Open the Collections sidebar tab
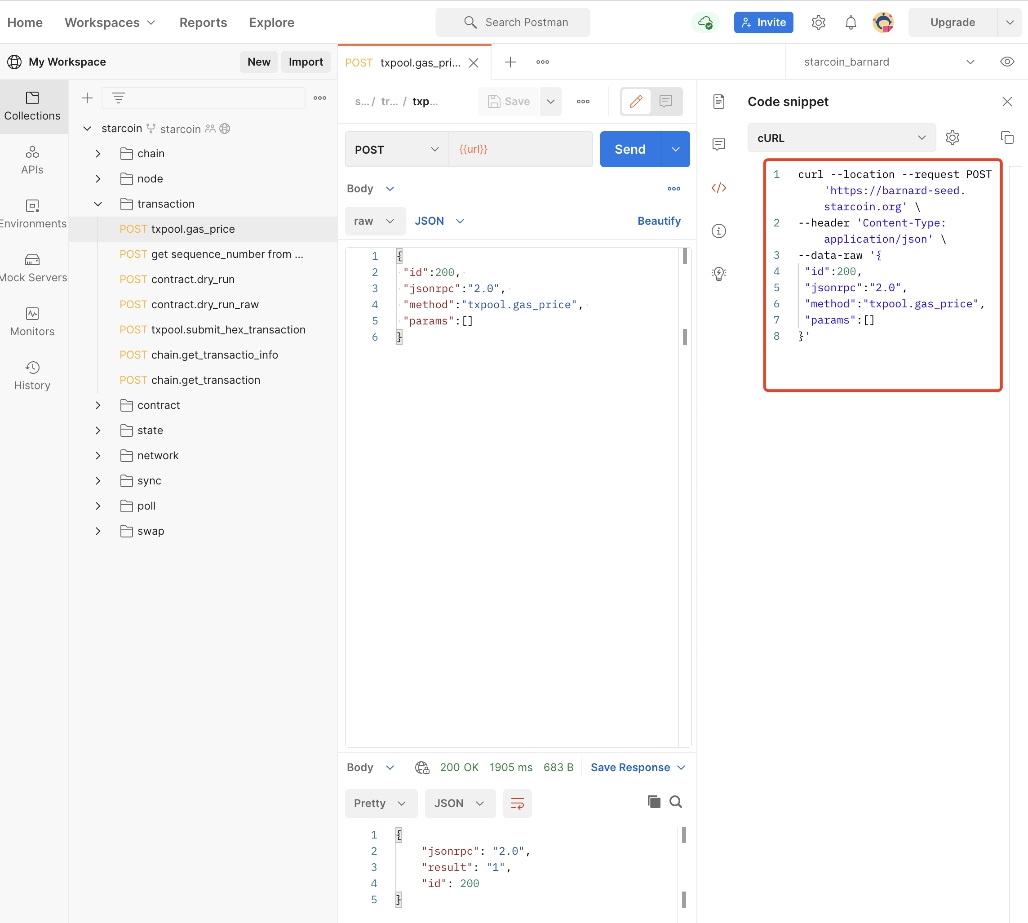 pos(32,106)
